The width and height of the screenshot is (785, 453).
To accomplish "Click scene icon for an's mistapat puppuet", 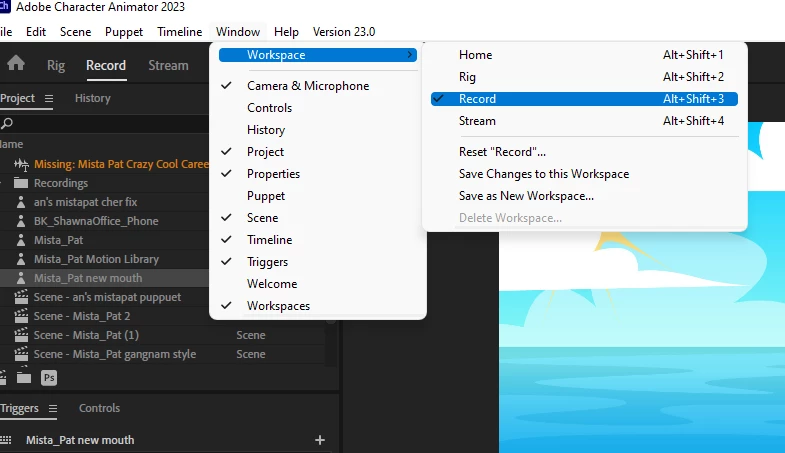I will coord(21,297).
